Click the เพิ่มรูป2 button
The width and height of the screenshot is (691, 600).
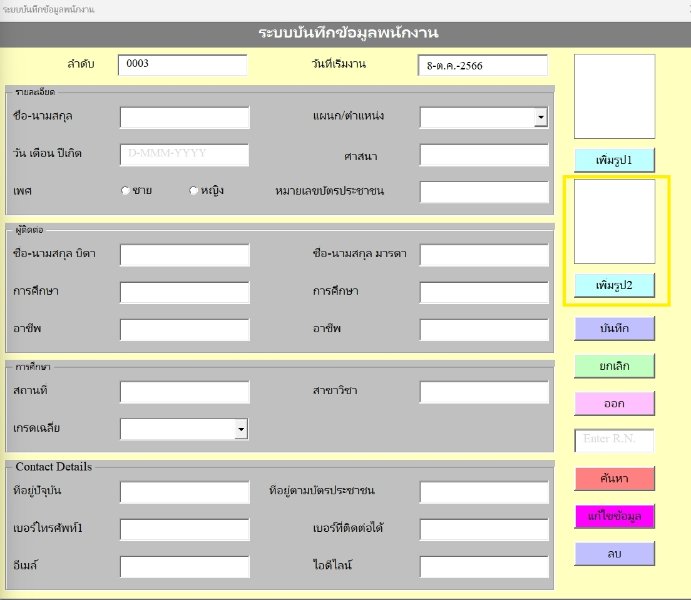coord(614,286)
